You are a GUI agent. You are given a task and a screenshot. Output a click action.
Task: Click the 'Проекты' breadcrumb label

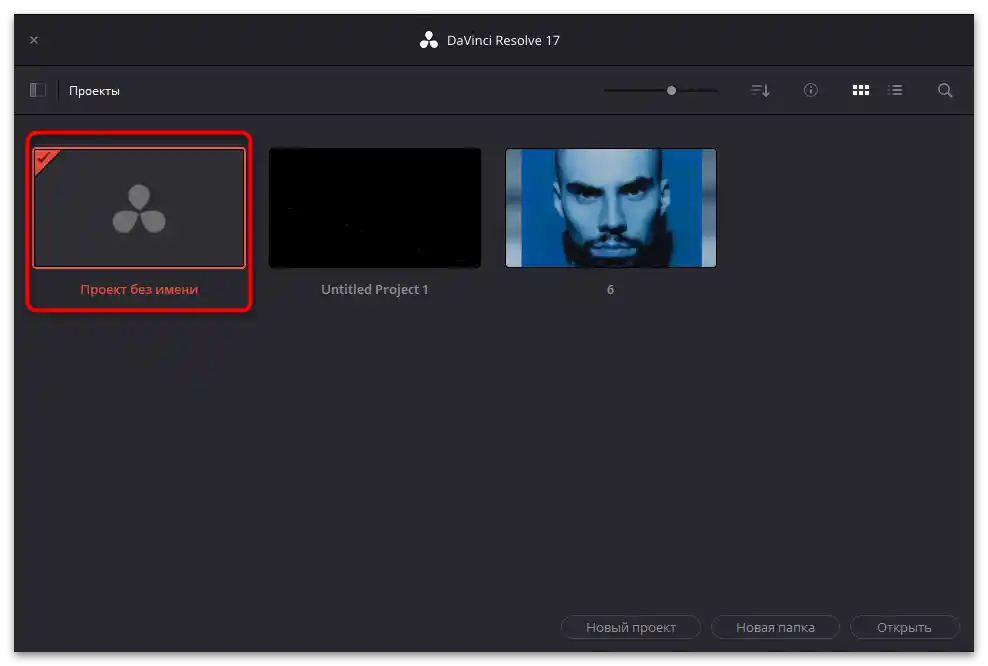pos(95,91)
